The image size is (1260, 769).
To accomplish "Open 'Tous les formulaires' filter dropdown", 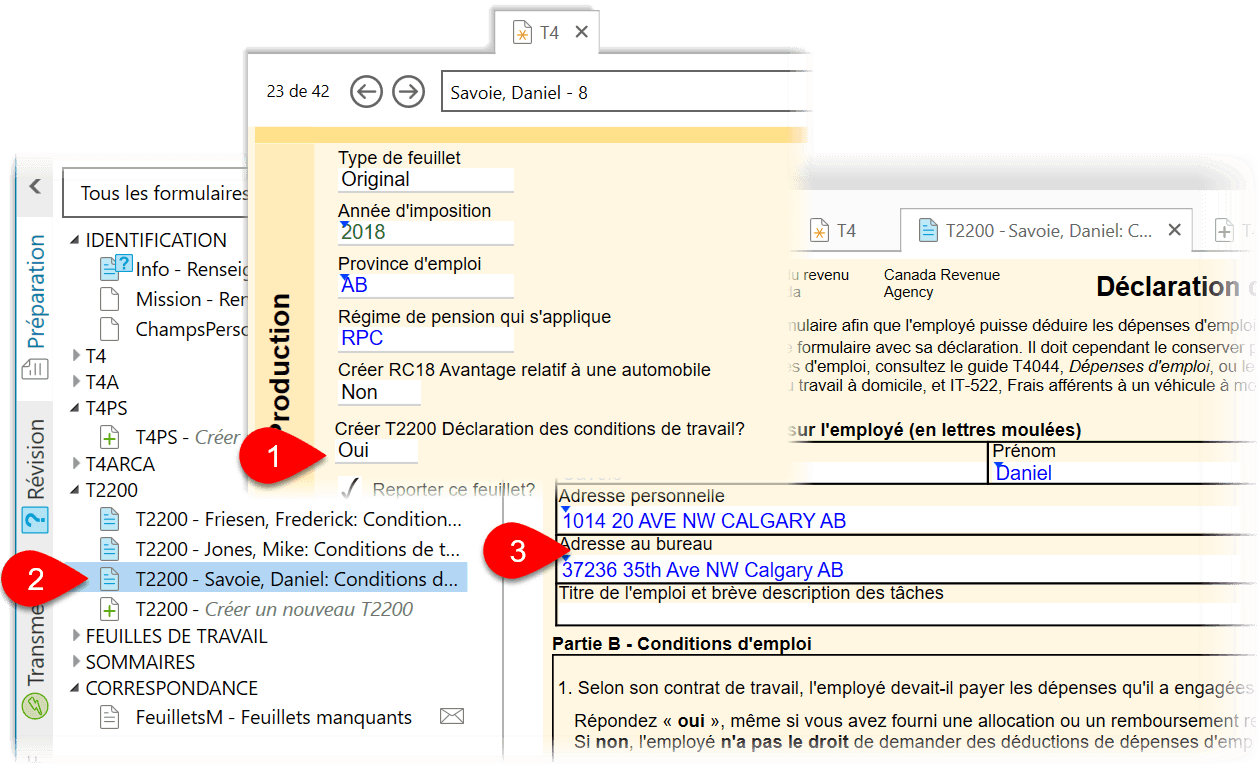I will pyautogui.click(x=155, y=193).
